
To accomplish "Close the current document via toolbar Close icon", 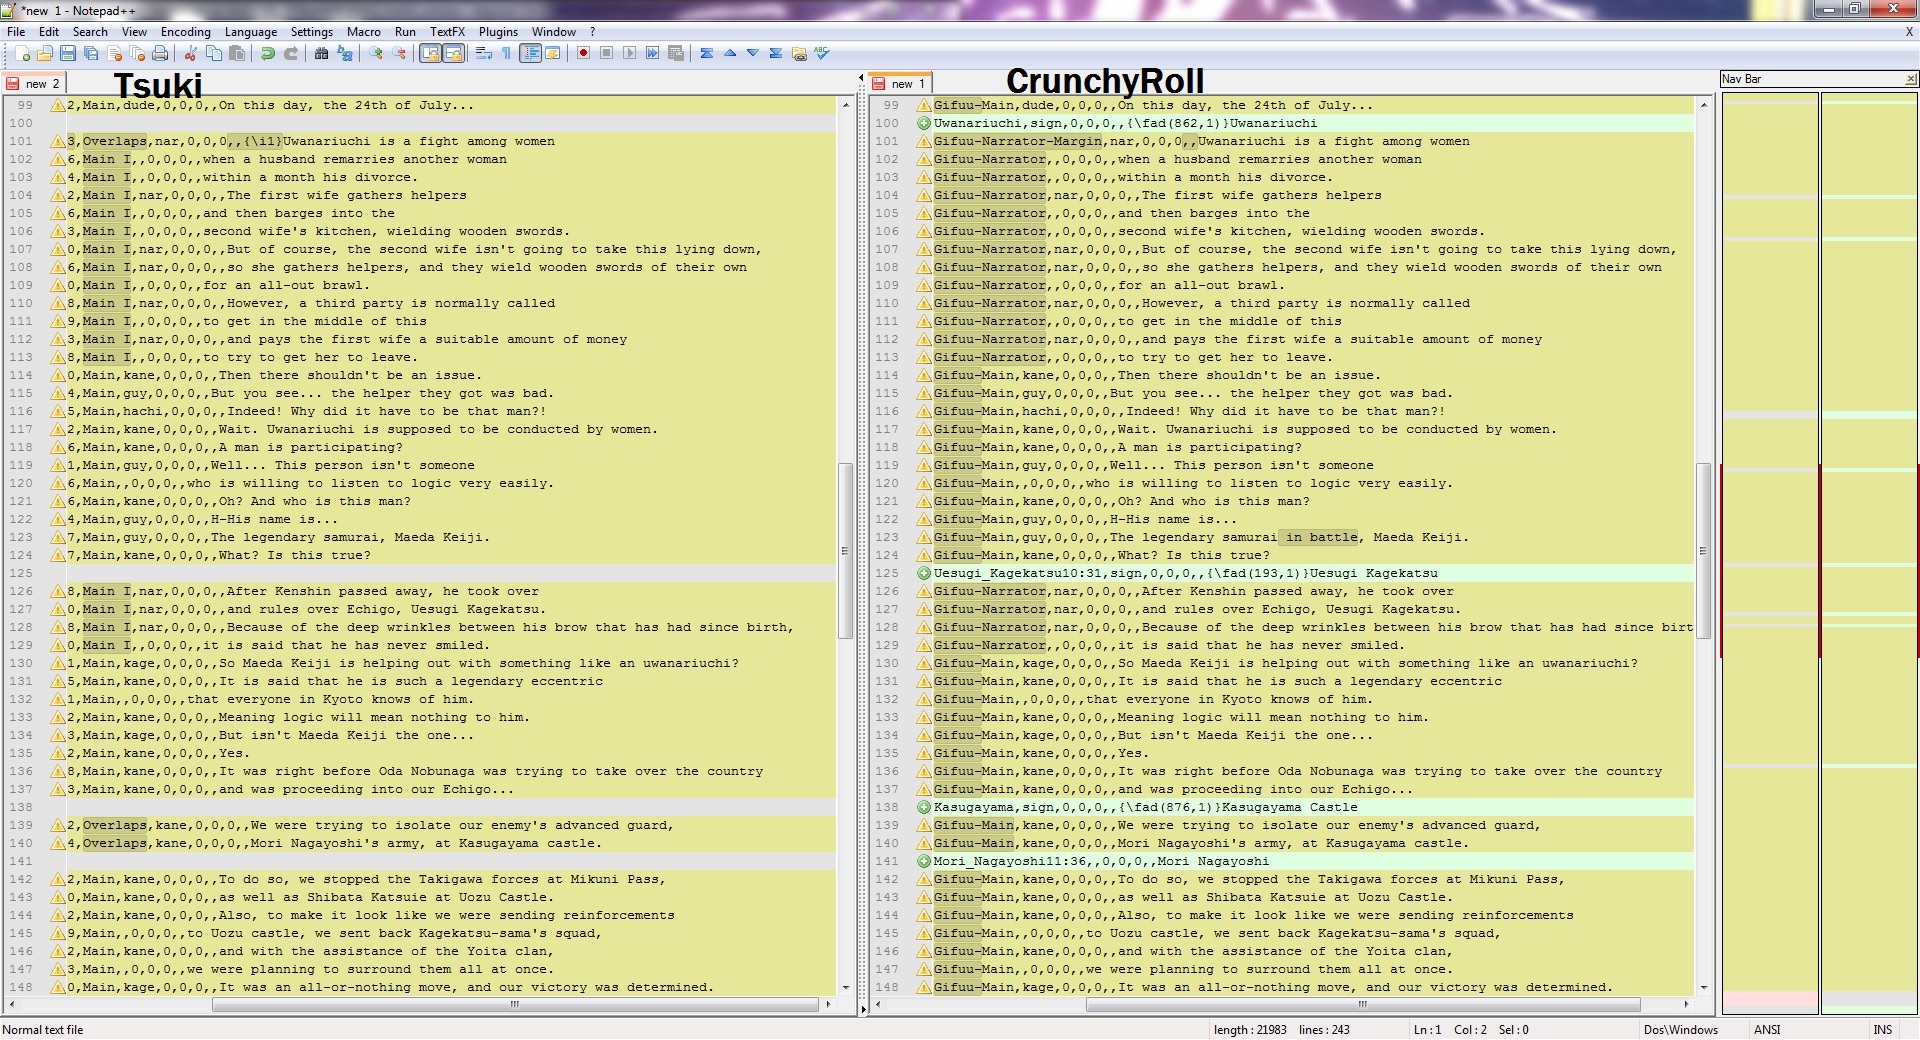I will tap(114, 54).
